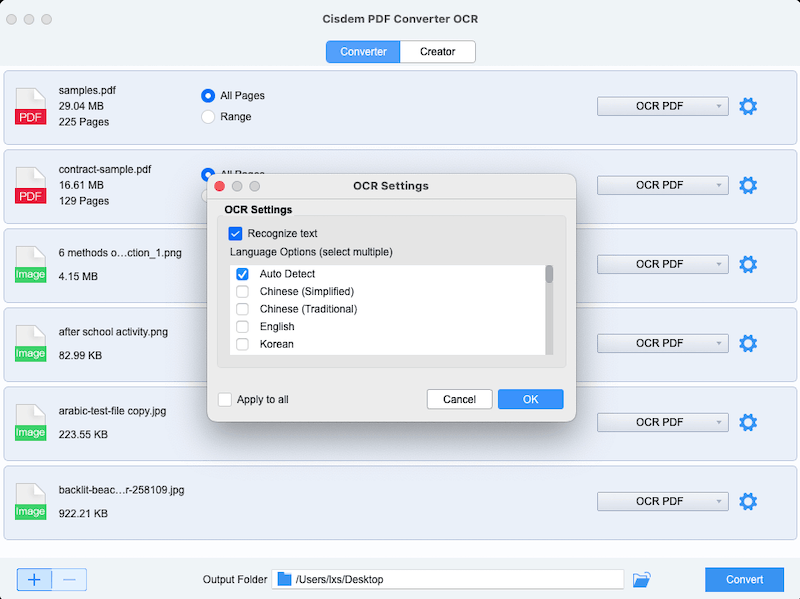Viewport: 800px width, 599px height.
Task: Click the Output Folder path field
Action: (448, 580)
